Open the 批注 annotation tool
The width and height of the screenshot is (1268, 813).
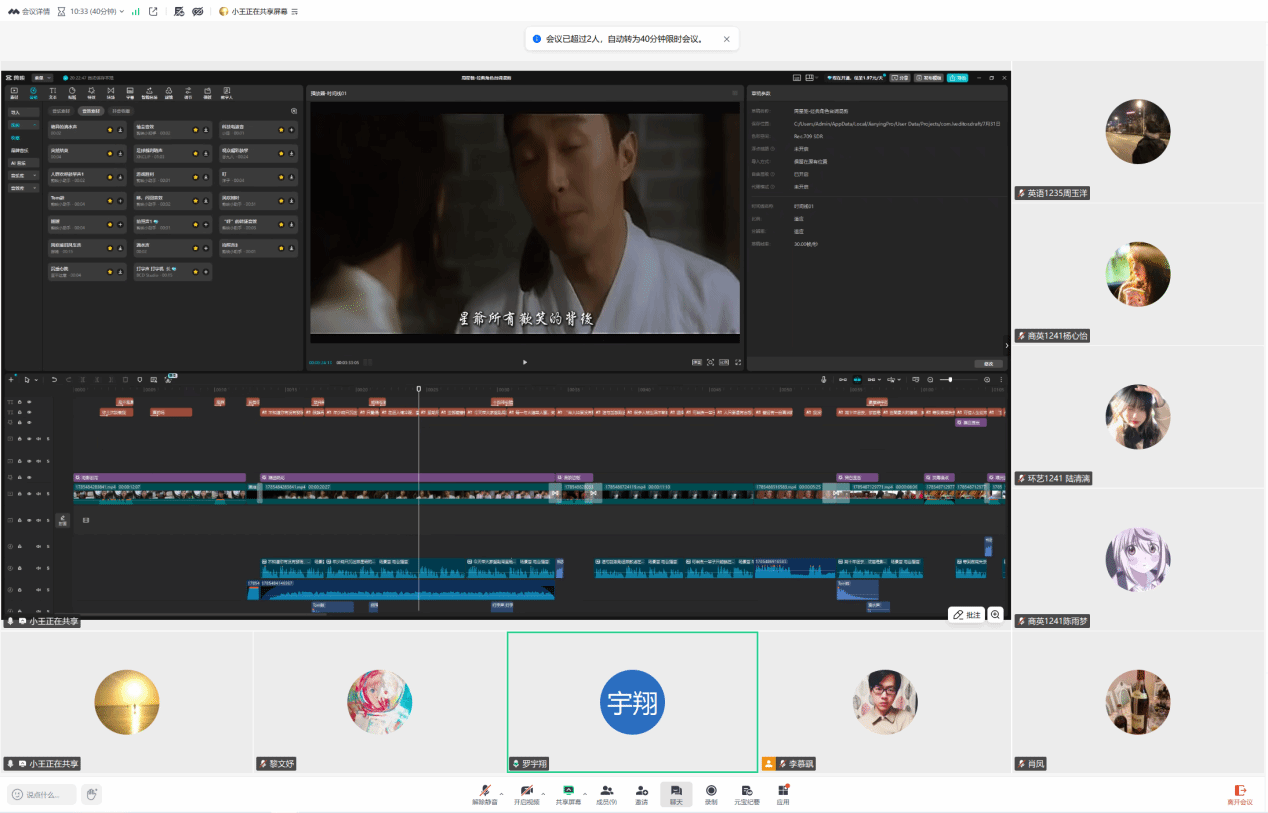[x=966, y=614]
